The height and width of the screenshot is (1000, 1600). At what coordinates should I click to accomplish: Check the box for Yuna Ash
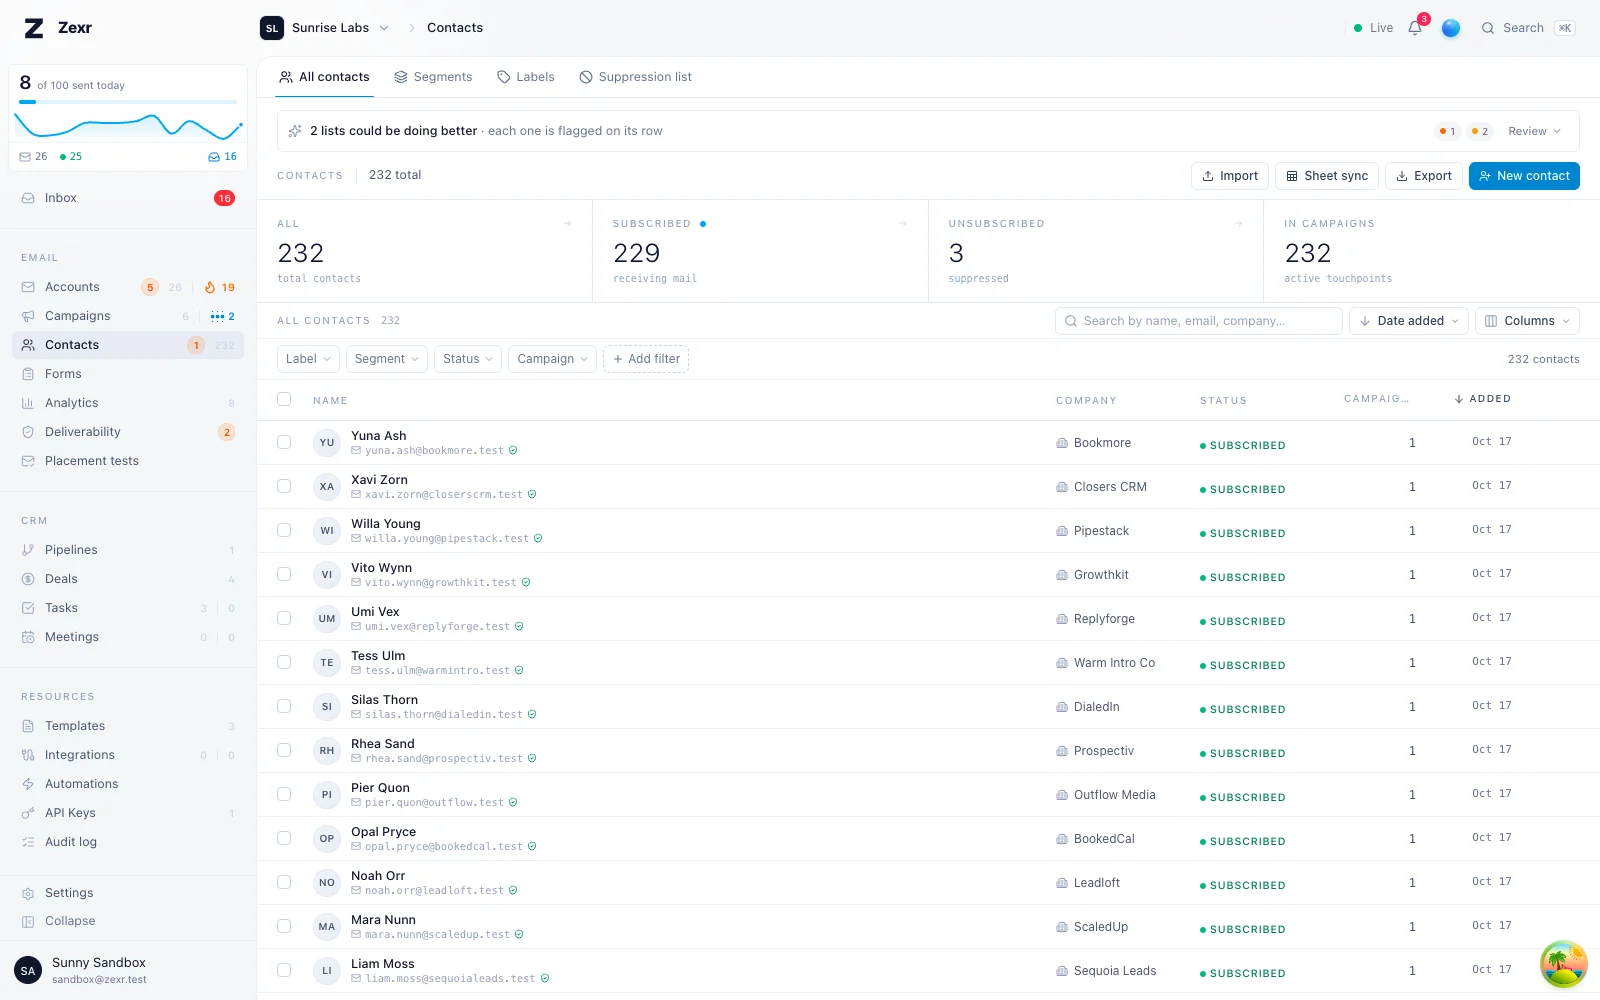(x=284, y=442)
